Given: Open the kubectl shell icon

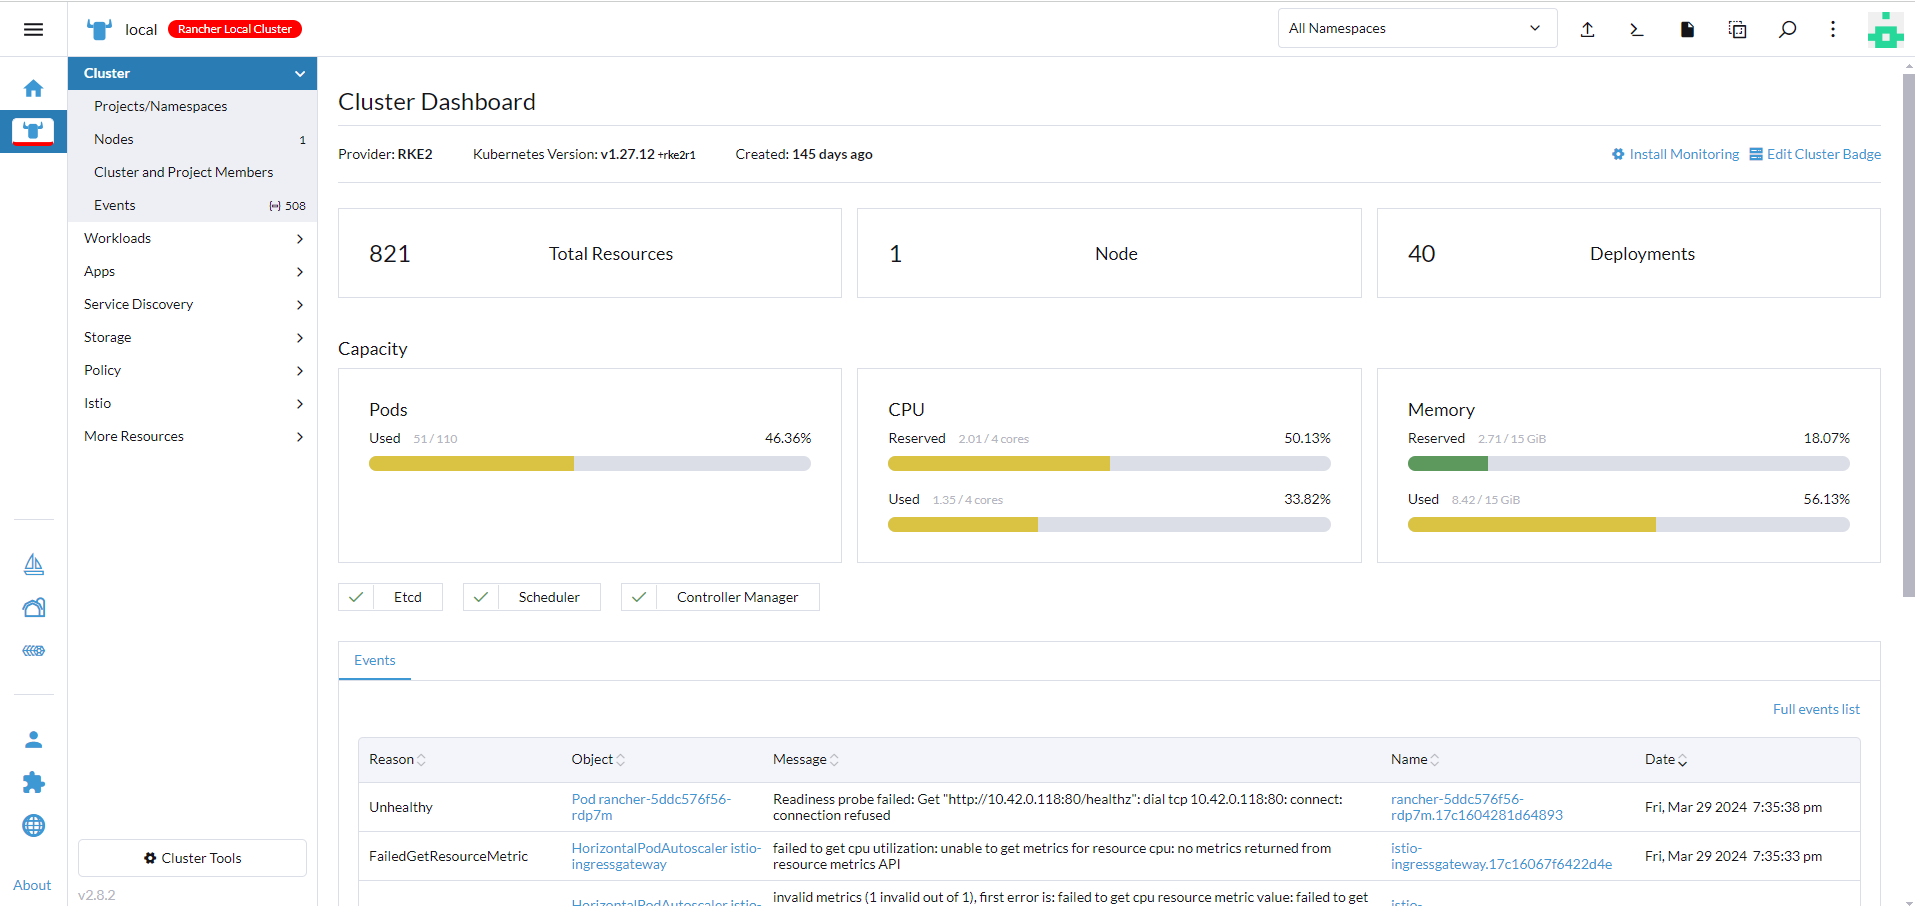Looking at the screenshot, I should tap(1637, 29).
